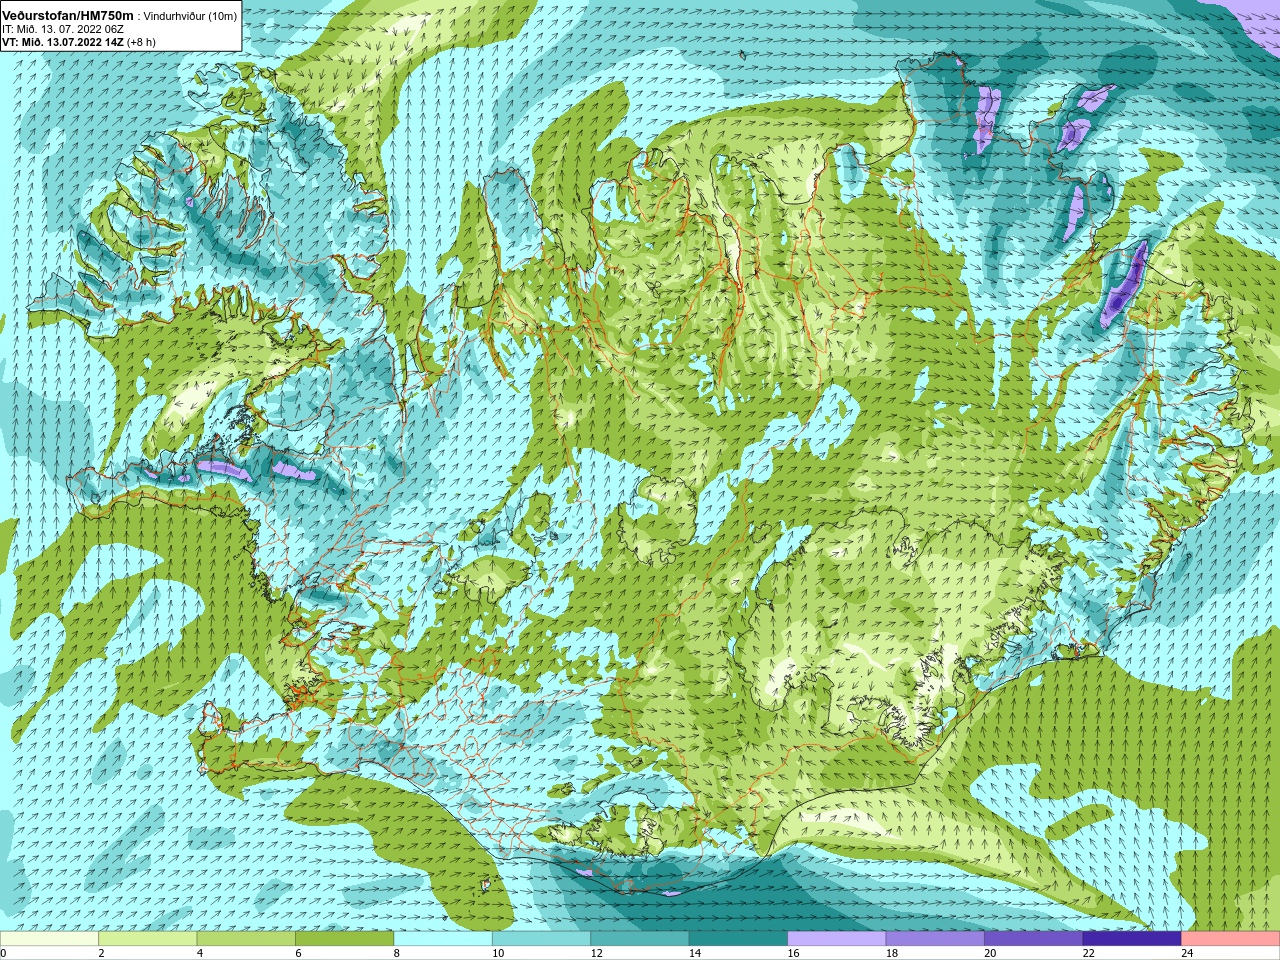
Task: Pick the pink above-24 legend swatch
Action: pos(1230,939)
